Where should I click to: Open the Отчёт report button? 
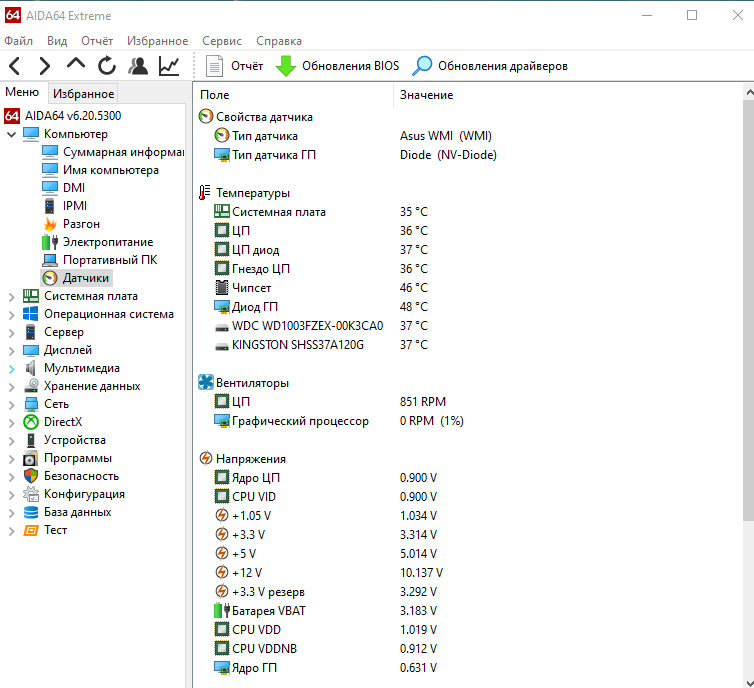point(235,66)
